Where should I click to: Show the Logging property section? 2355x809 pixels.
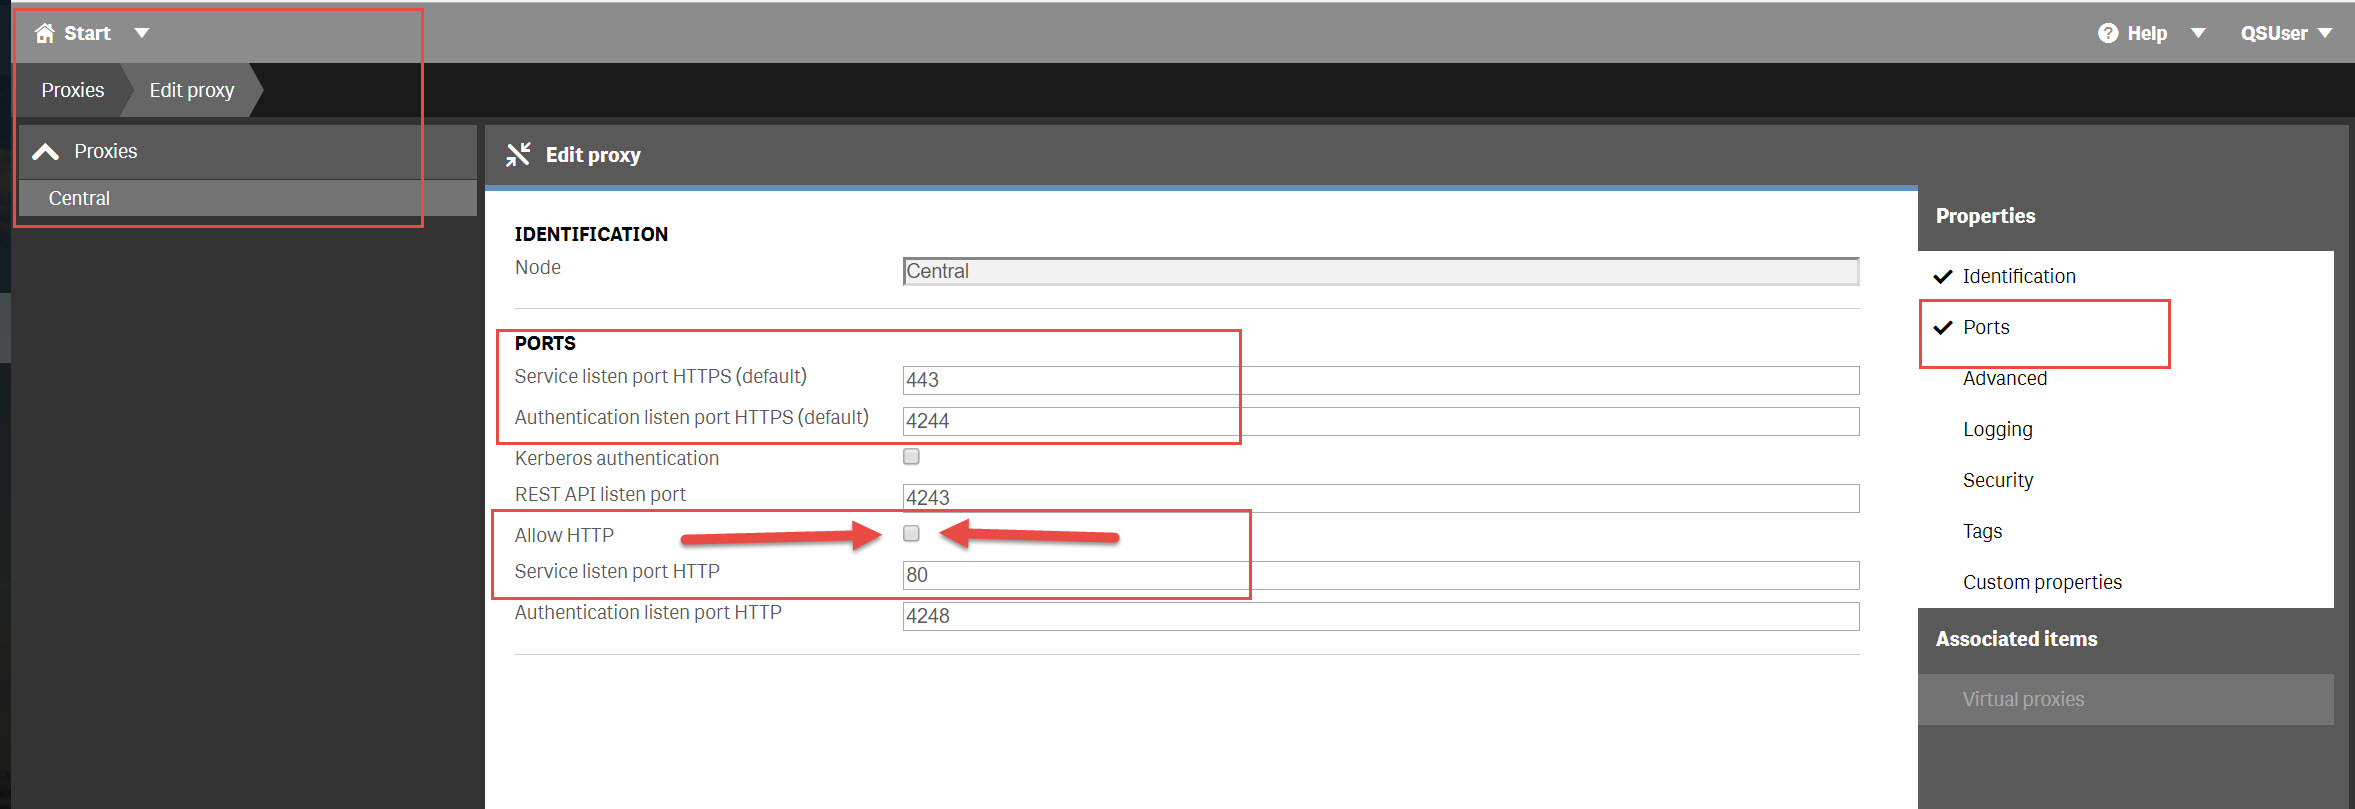pos(1998,429)
